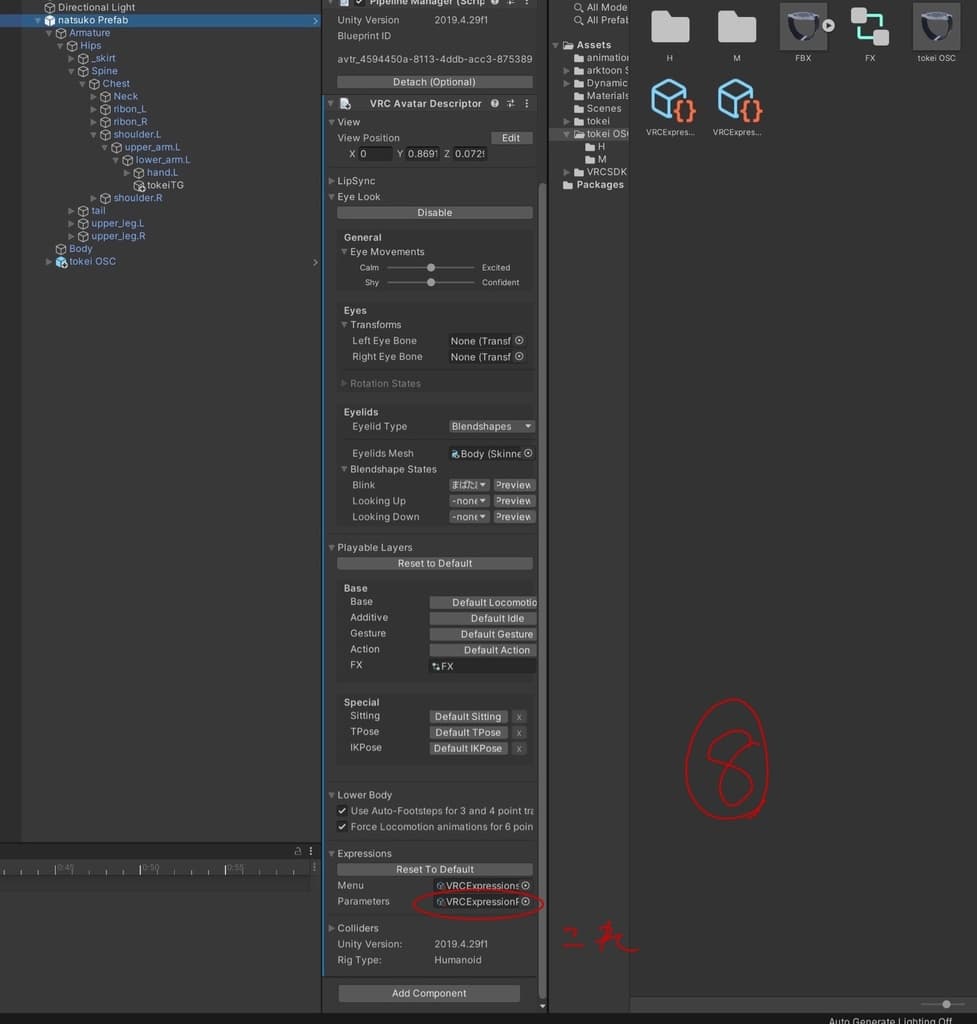The image size is (977, 1024).
Task: Click object picker next to Left Eye Bone
Action: pos(519,341)
